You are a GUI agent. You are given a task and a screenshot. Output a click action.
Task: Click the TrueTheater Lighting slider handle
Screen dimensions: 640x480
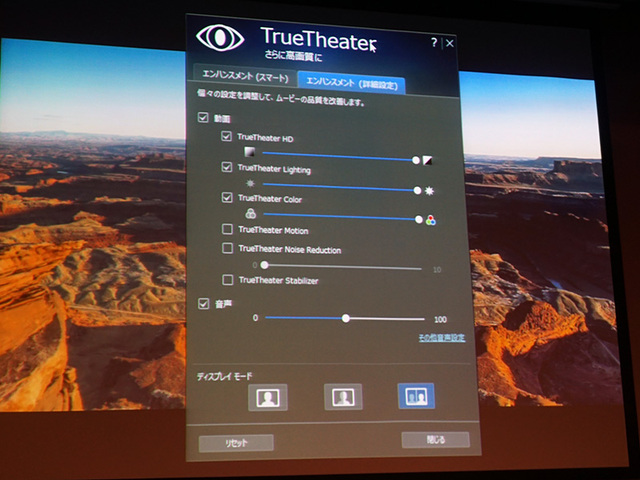[417, 190]
